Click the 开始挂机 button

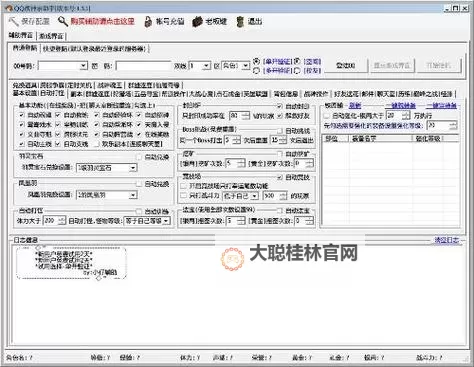438,66
